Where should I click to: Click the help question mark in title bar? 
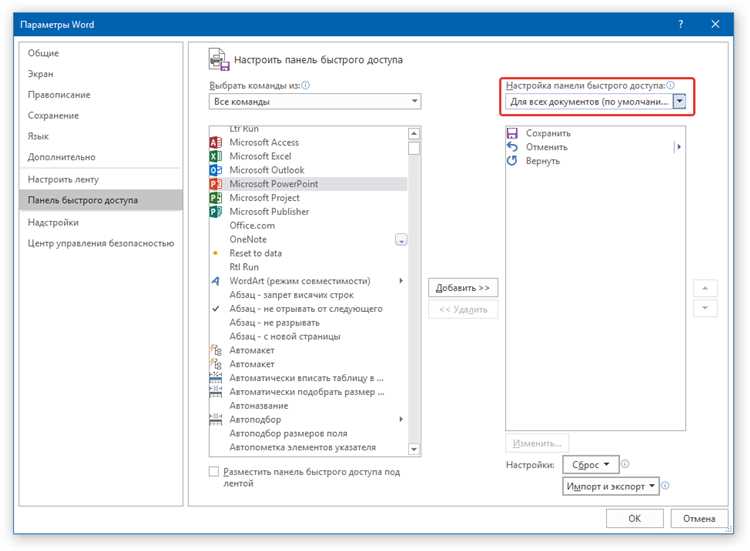click(x=681, y=24)
